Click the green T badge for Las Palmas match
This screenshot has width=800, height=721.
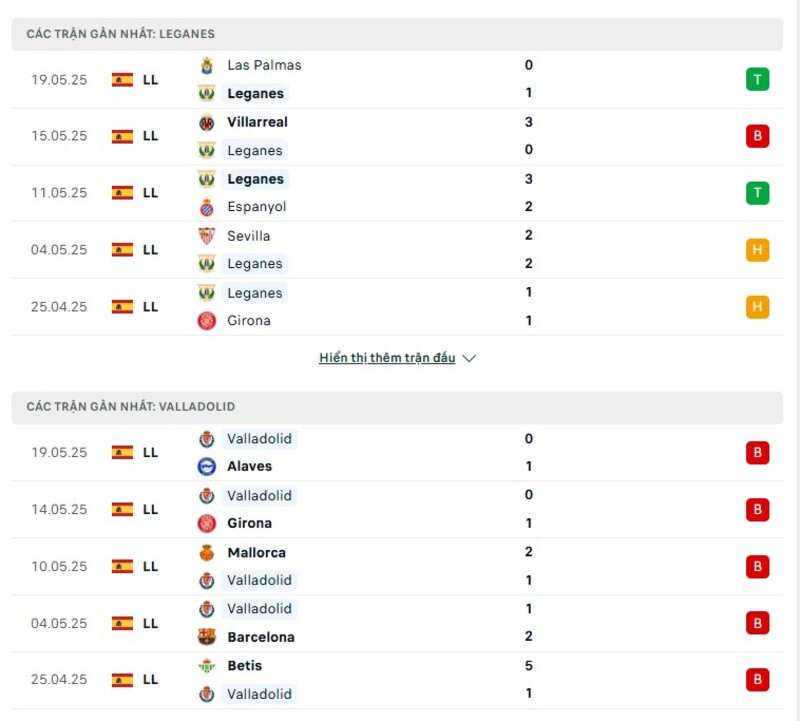pos(757,79)
